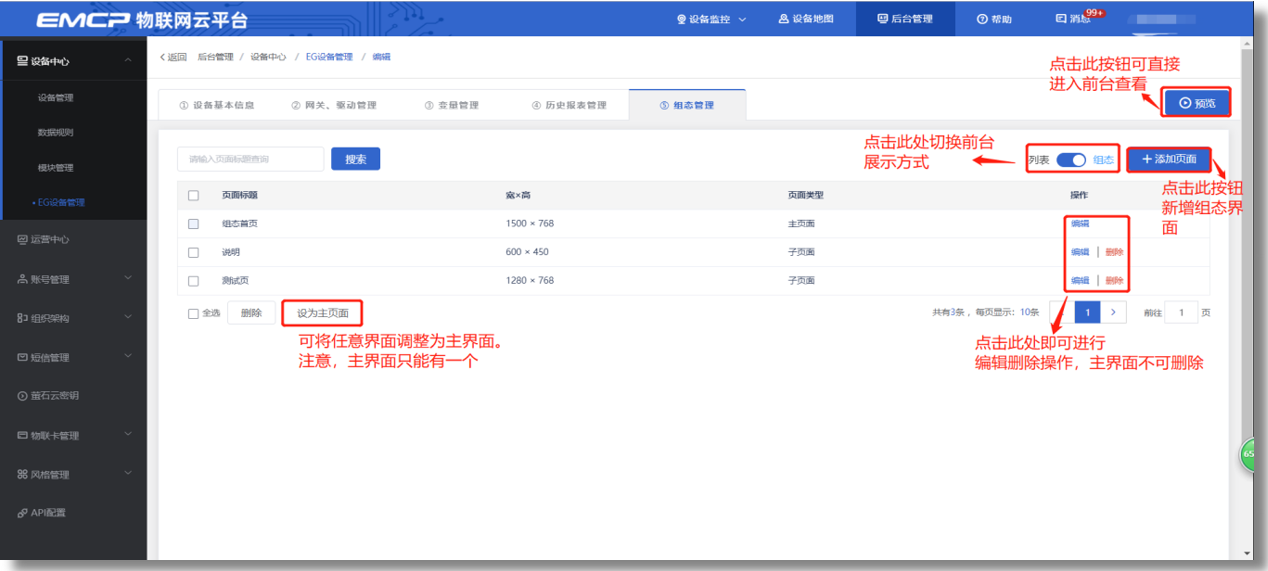Image resolution: width=1268 pixels, height=571 pixels.
Task: Click the 后台管理 monitor icon
Action: pyautogui.click(x=882, y=19)
